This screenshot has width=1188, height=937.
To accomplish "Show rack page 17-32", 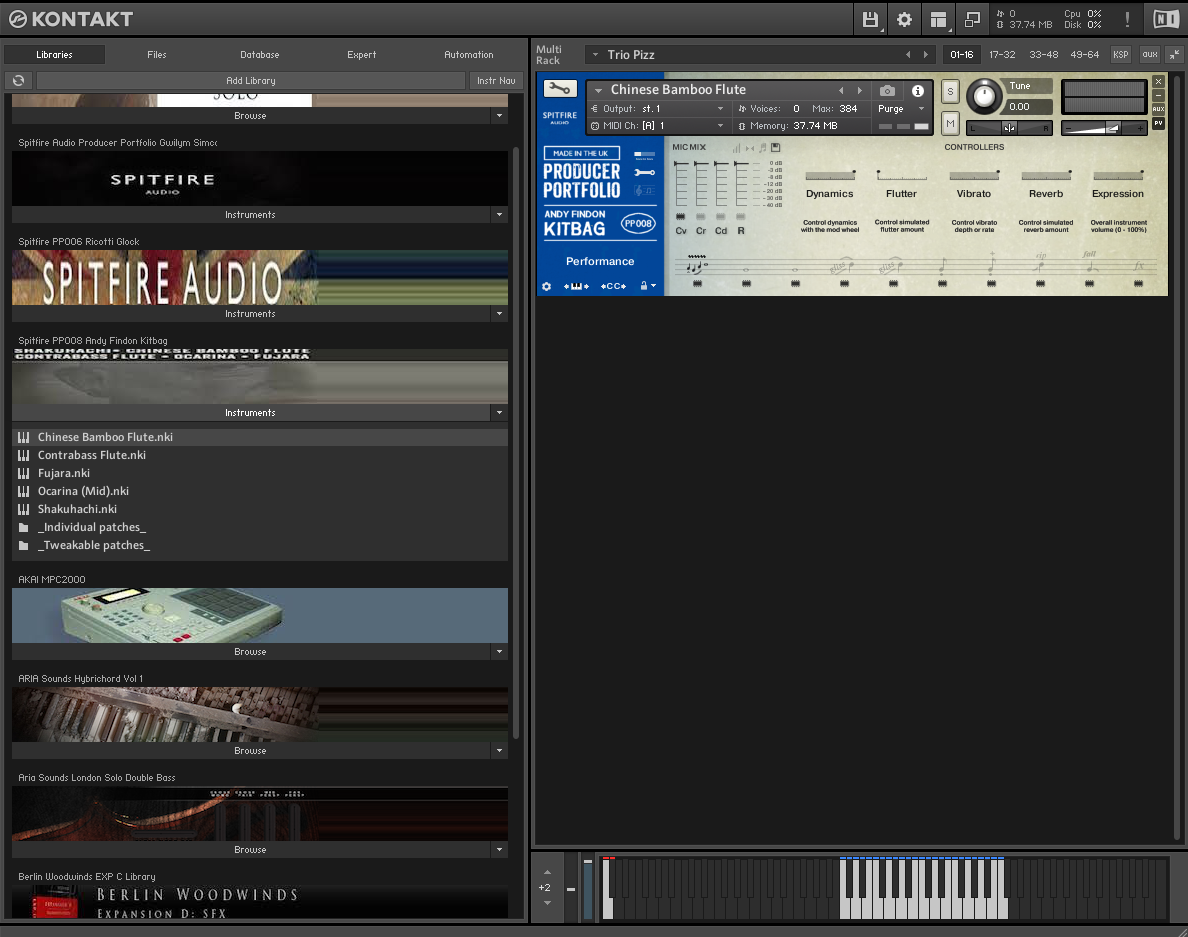I will (x=1002, y=55).
